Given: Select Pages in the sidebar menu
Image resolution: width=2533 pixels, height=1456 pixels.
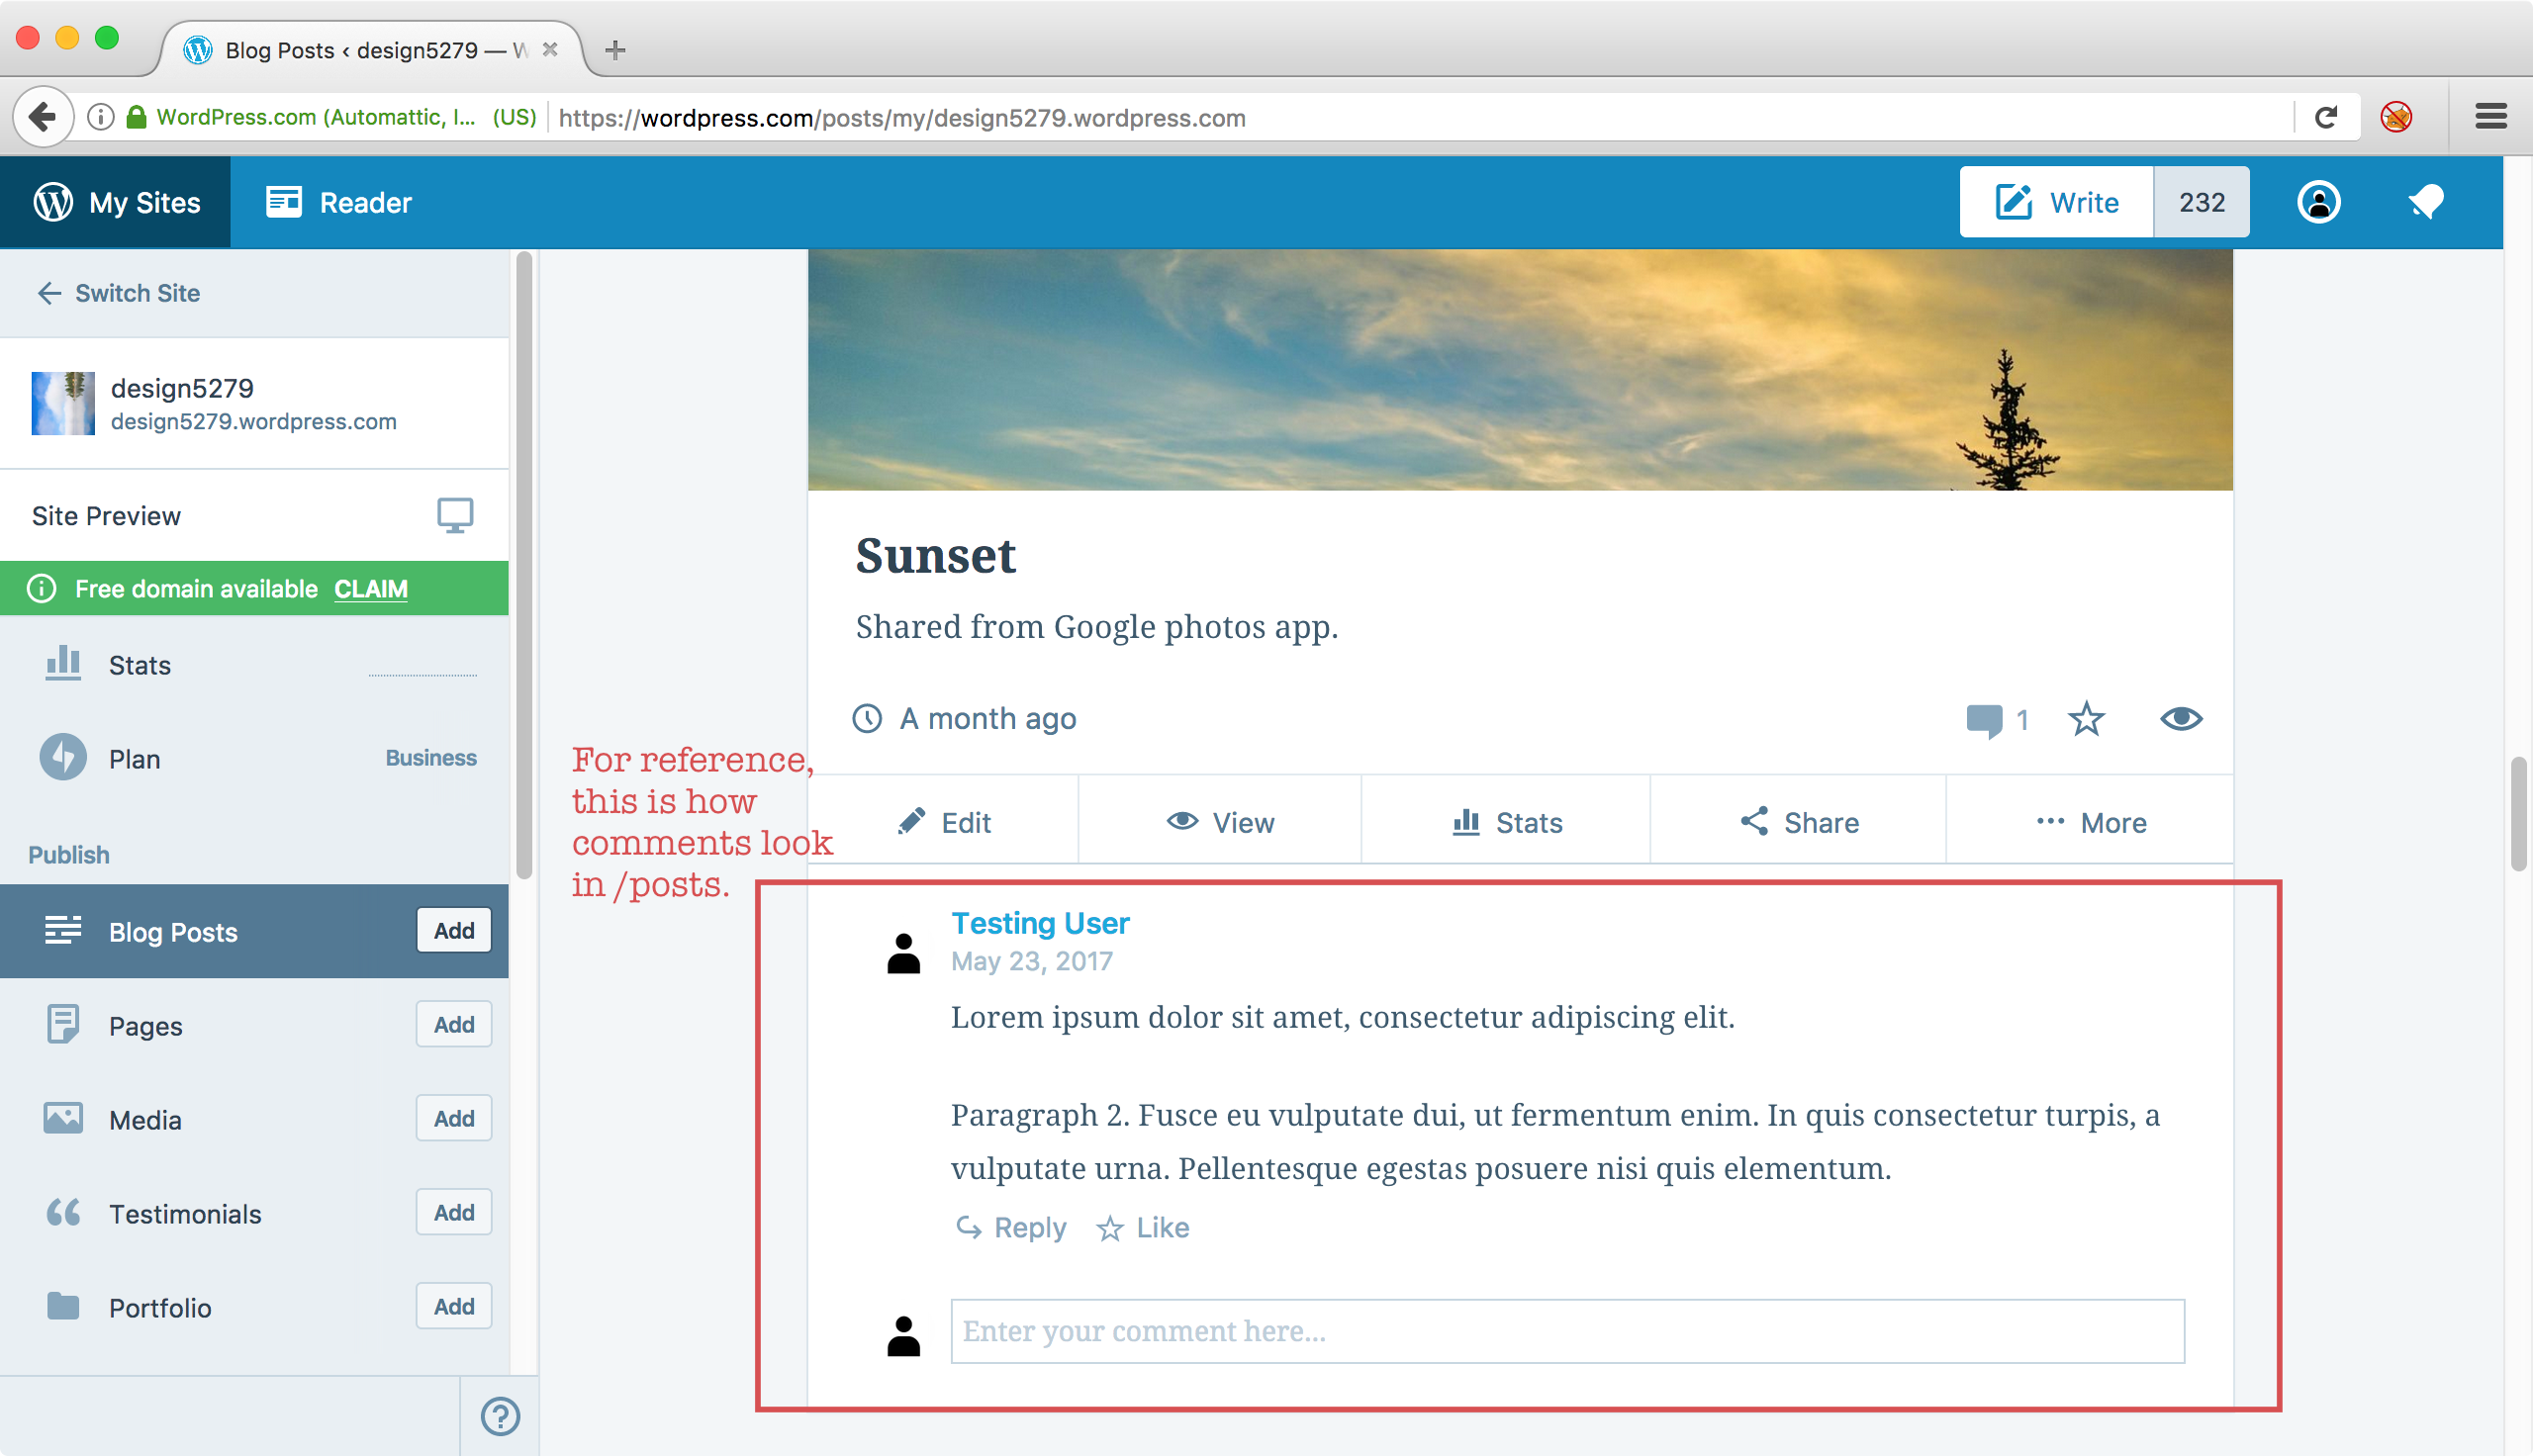Looking at the screenshot, I should pos(146,1026).
